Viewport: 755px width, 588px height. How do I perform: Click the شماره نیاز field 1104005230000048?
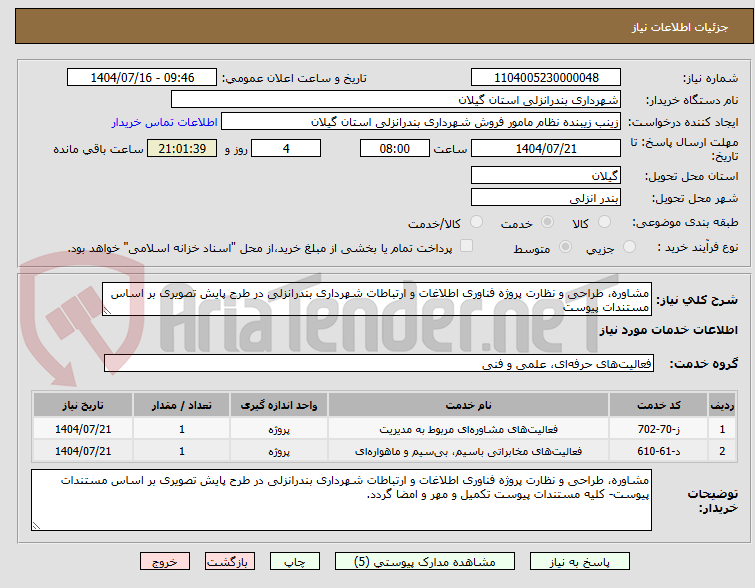(x=546, y=78)
